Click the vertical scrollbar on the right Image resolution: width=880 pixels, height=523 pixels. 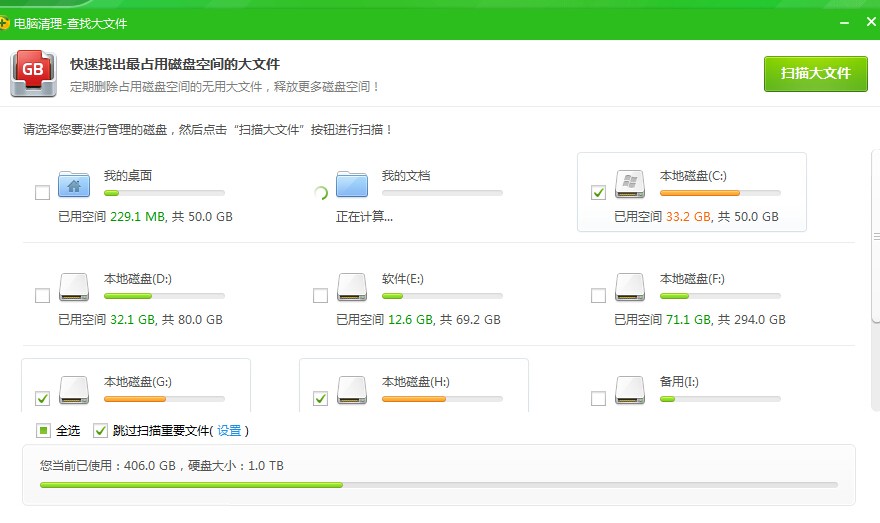point(876,236)
